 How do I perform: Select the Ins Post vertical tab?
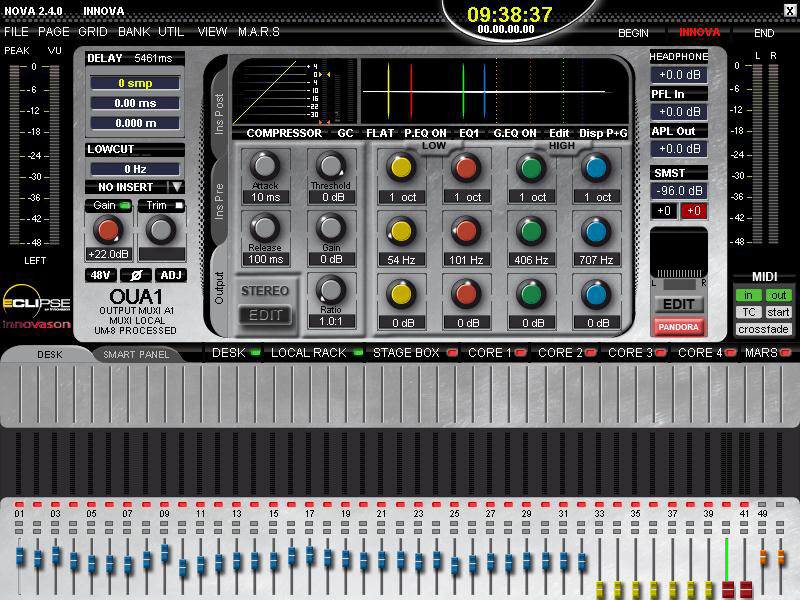[219, 113]
